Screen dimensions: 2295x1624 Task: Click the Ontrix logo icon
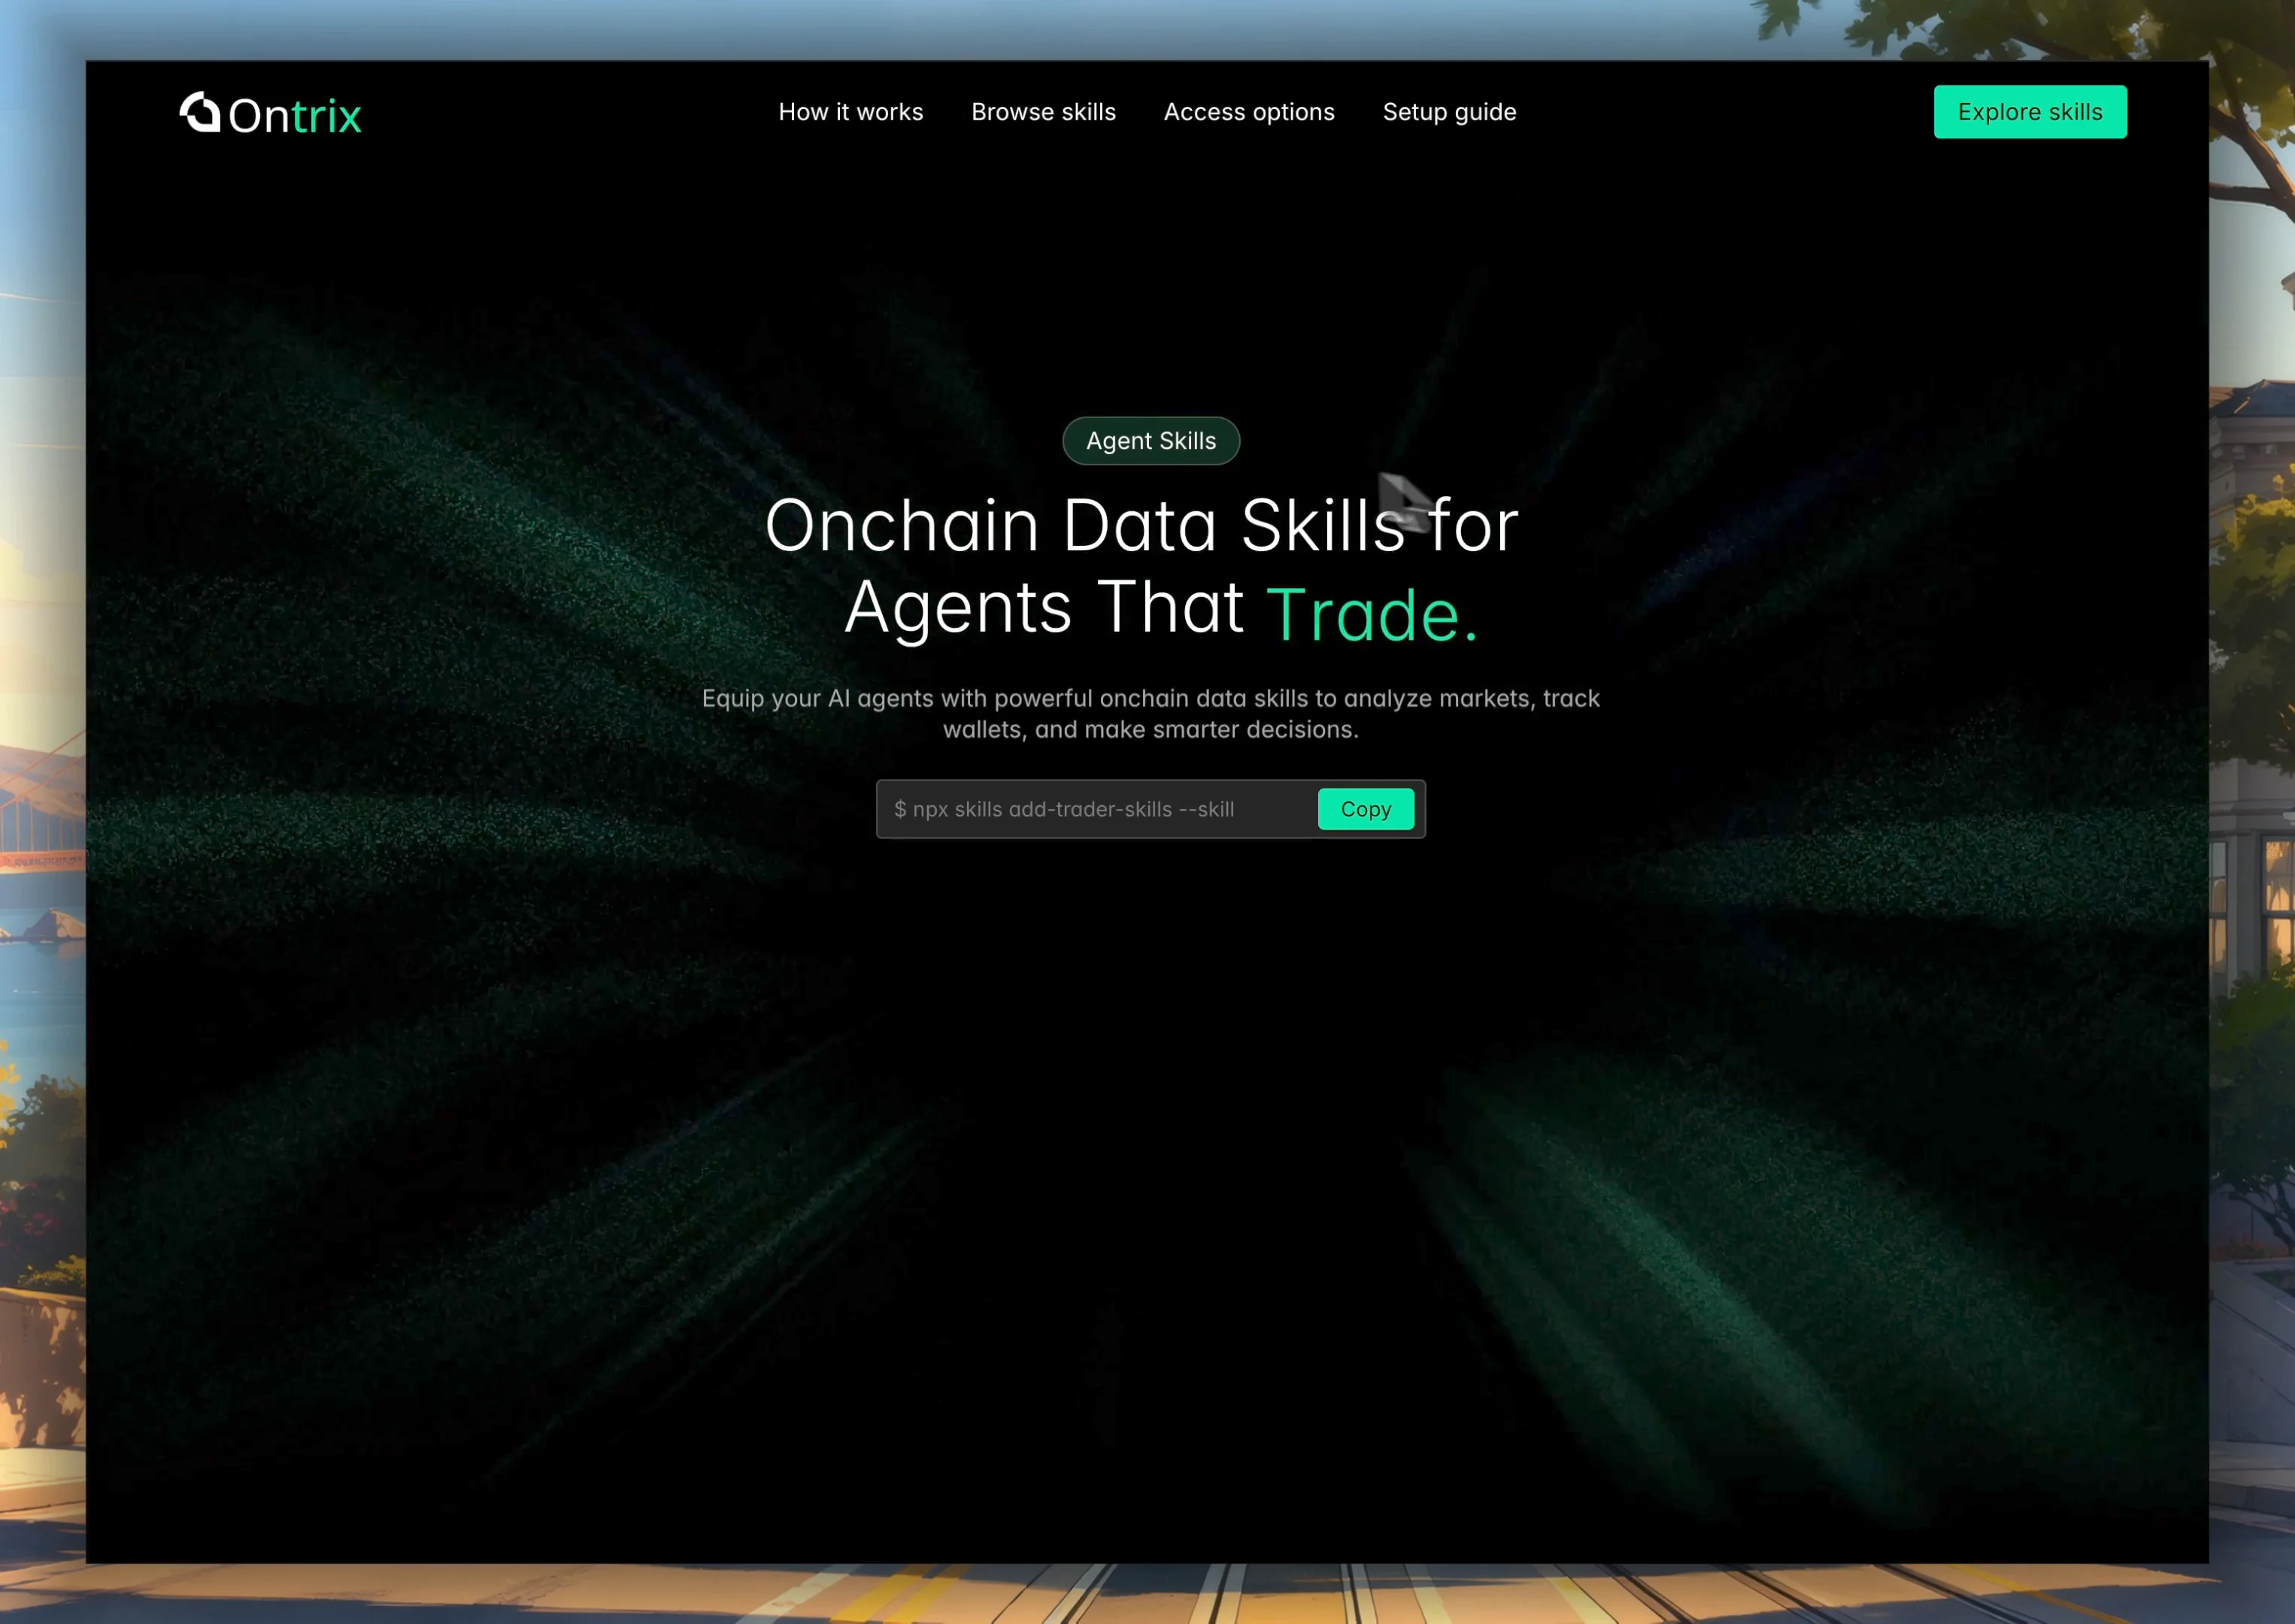click(200, 112)
